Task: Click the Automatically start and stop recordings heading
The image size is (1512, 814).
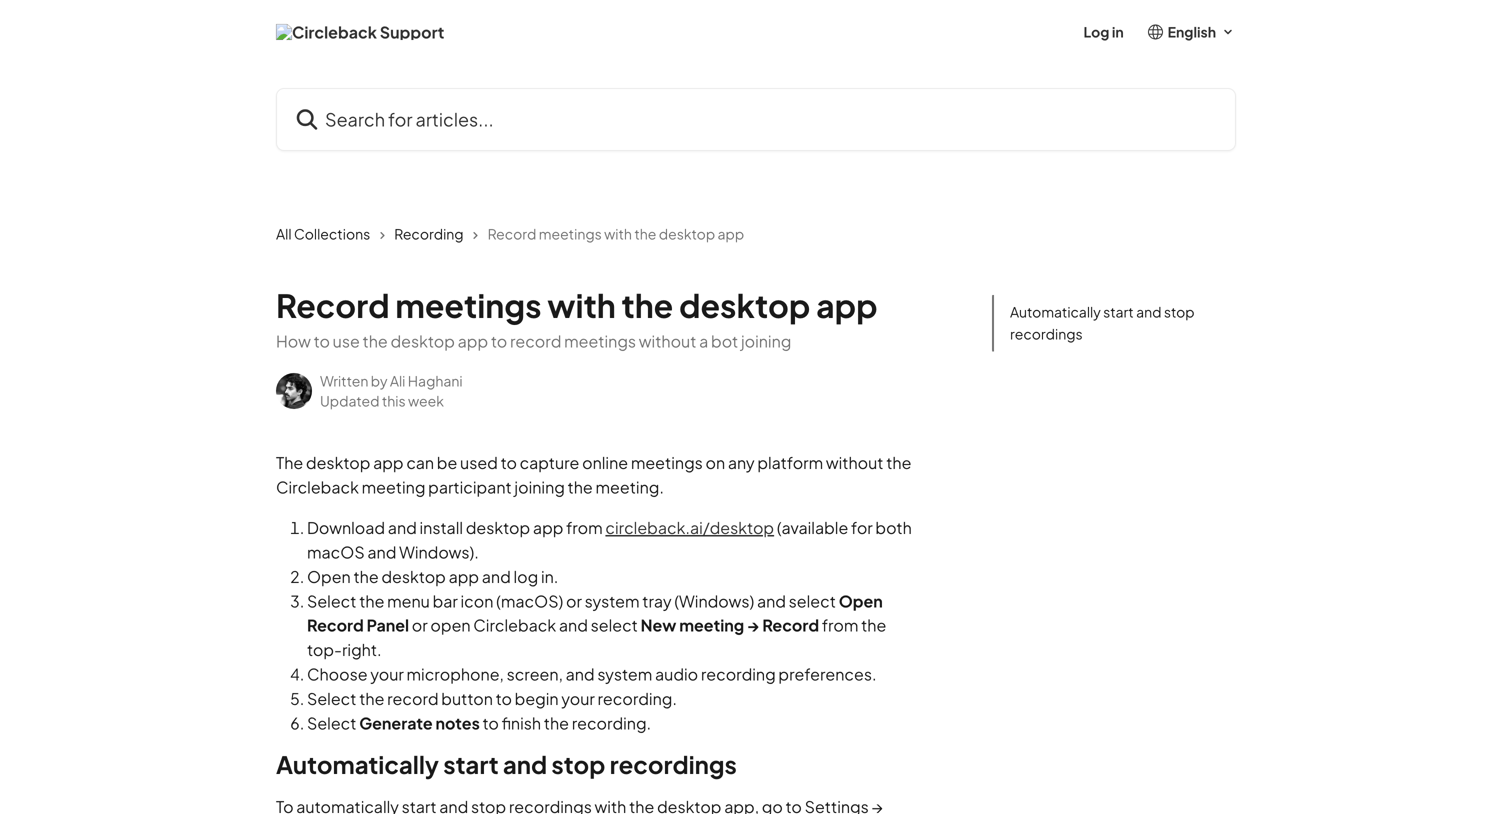Action: click(x=506, y=765)
